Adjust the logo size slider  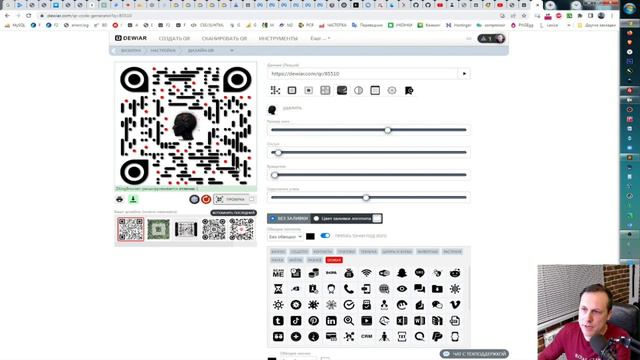click(x=387, y=130)
